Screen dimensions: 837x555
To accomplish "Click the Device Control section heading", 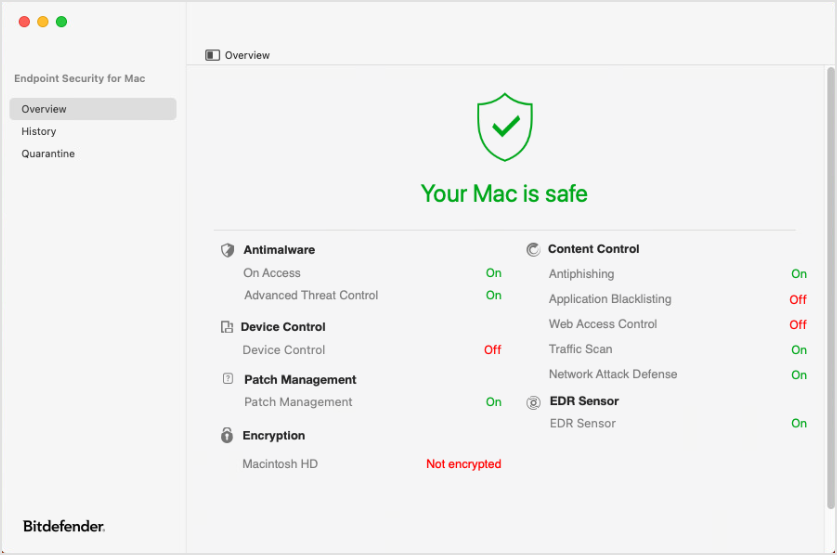I will 283,327.
